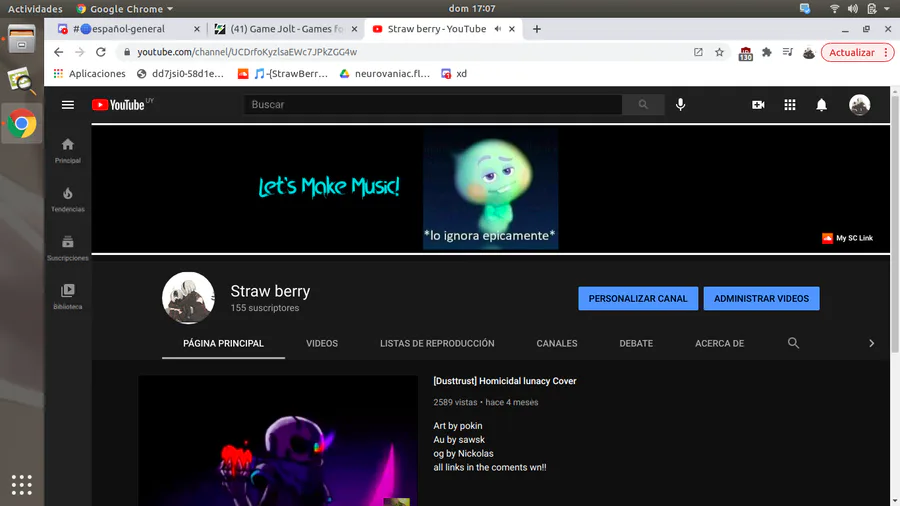
Task: Switch to LISTAS DE REPRODUCCIÓN tab
Action: (x=437, y=343)
